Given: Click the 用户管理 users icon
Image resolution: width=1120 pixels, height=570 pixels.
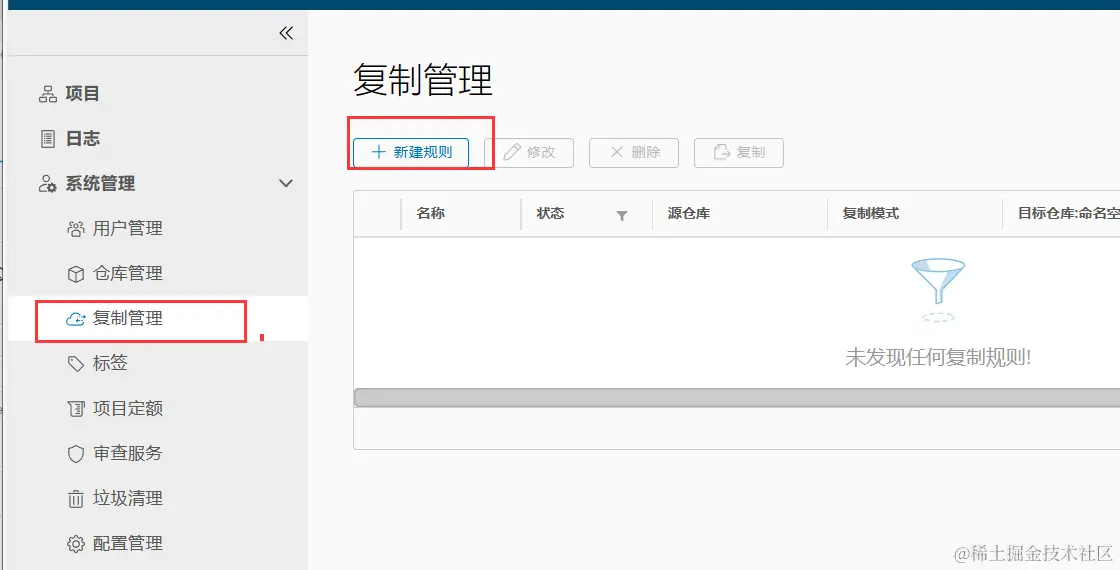Looking at the screenshot, I should click(x=76, y=229).
